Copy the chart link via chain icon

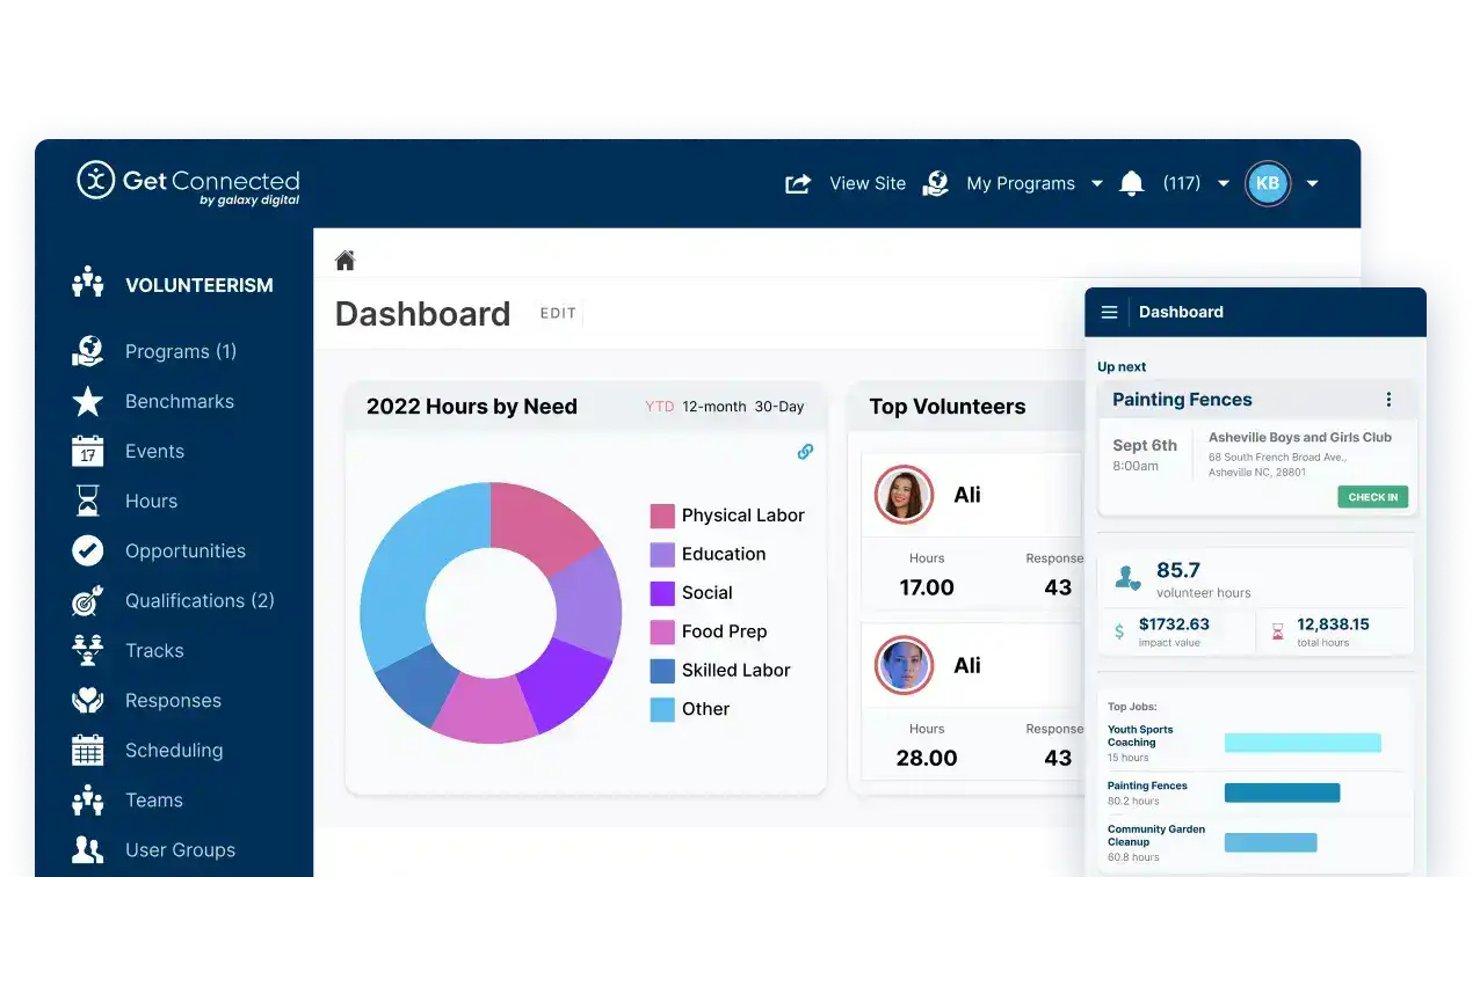click(805, 452)
